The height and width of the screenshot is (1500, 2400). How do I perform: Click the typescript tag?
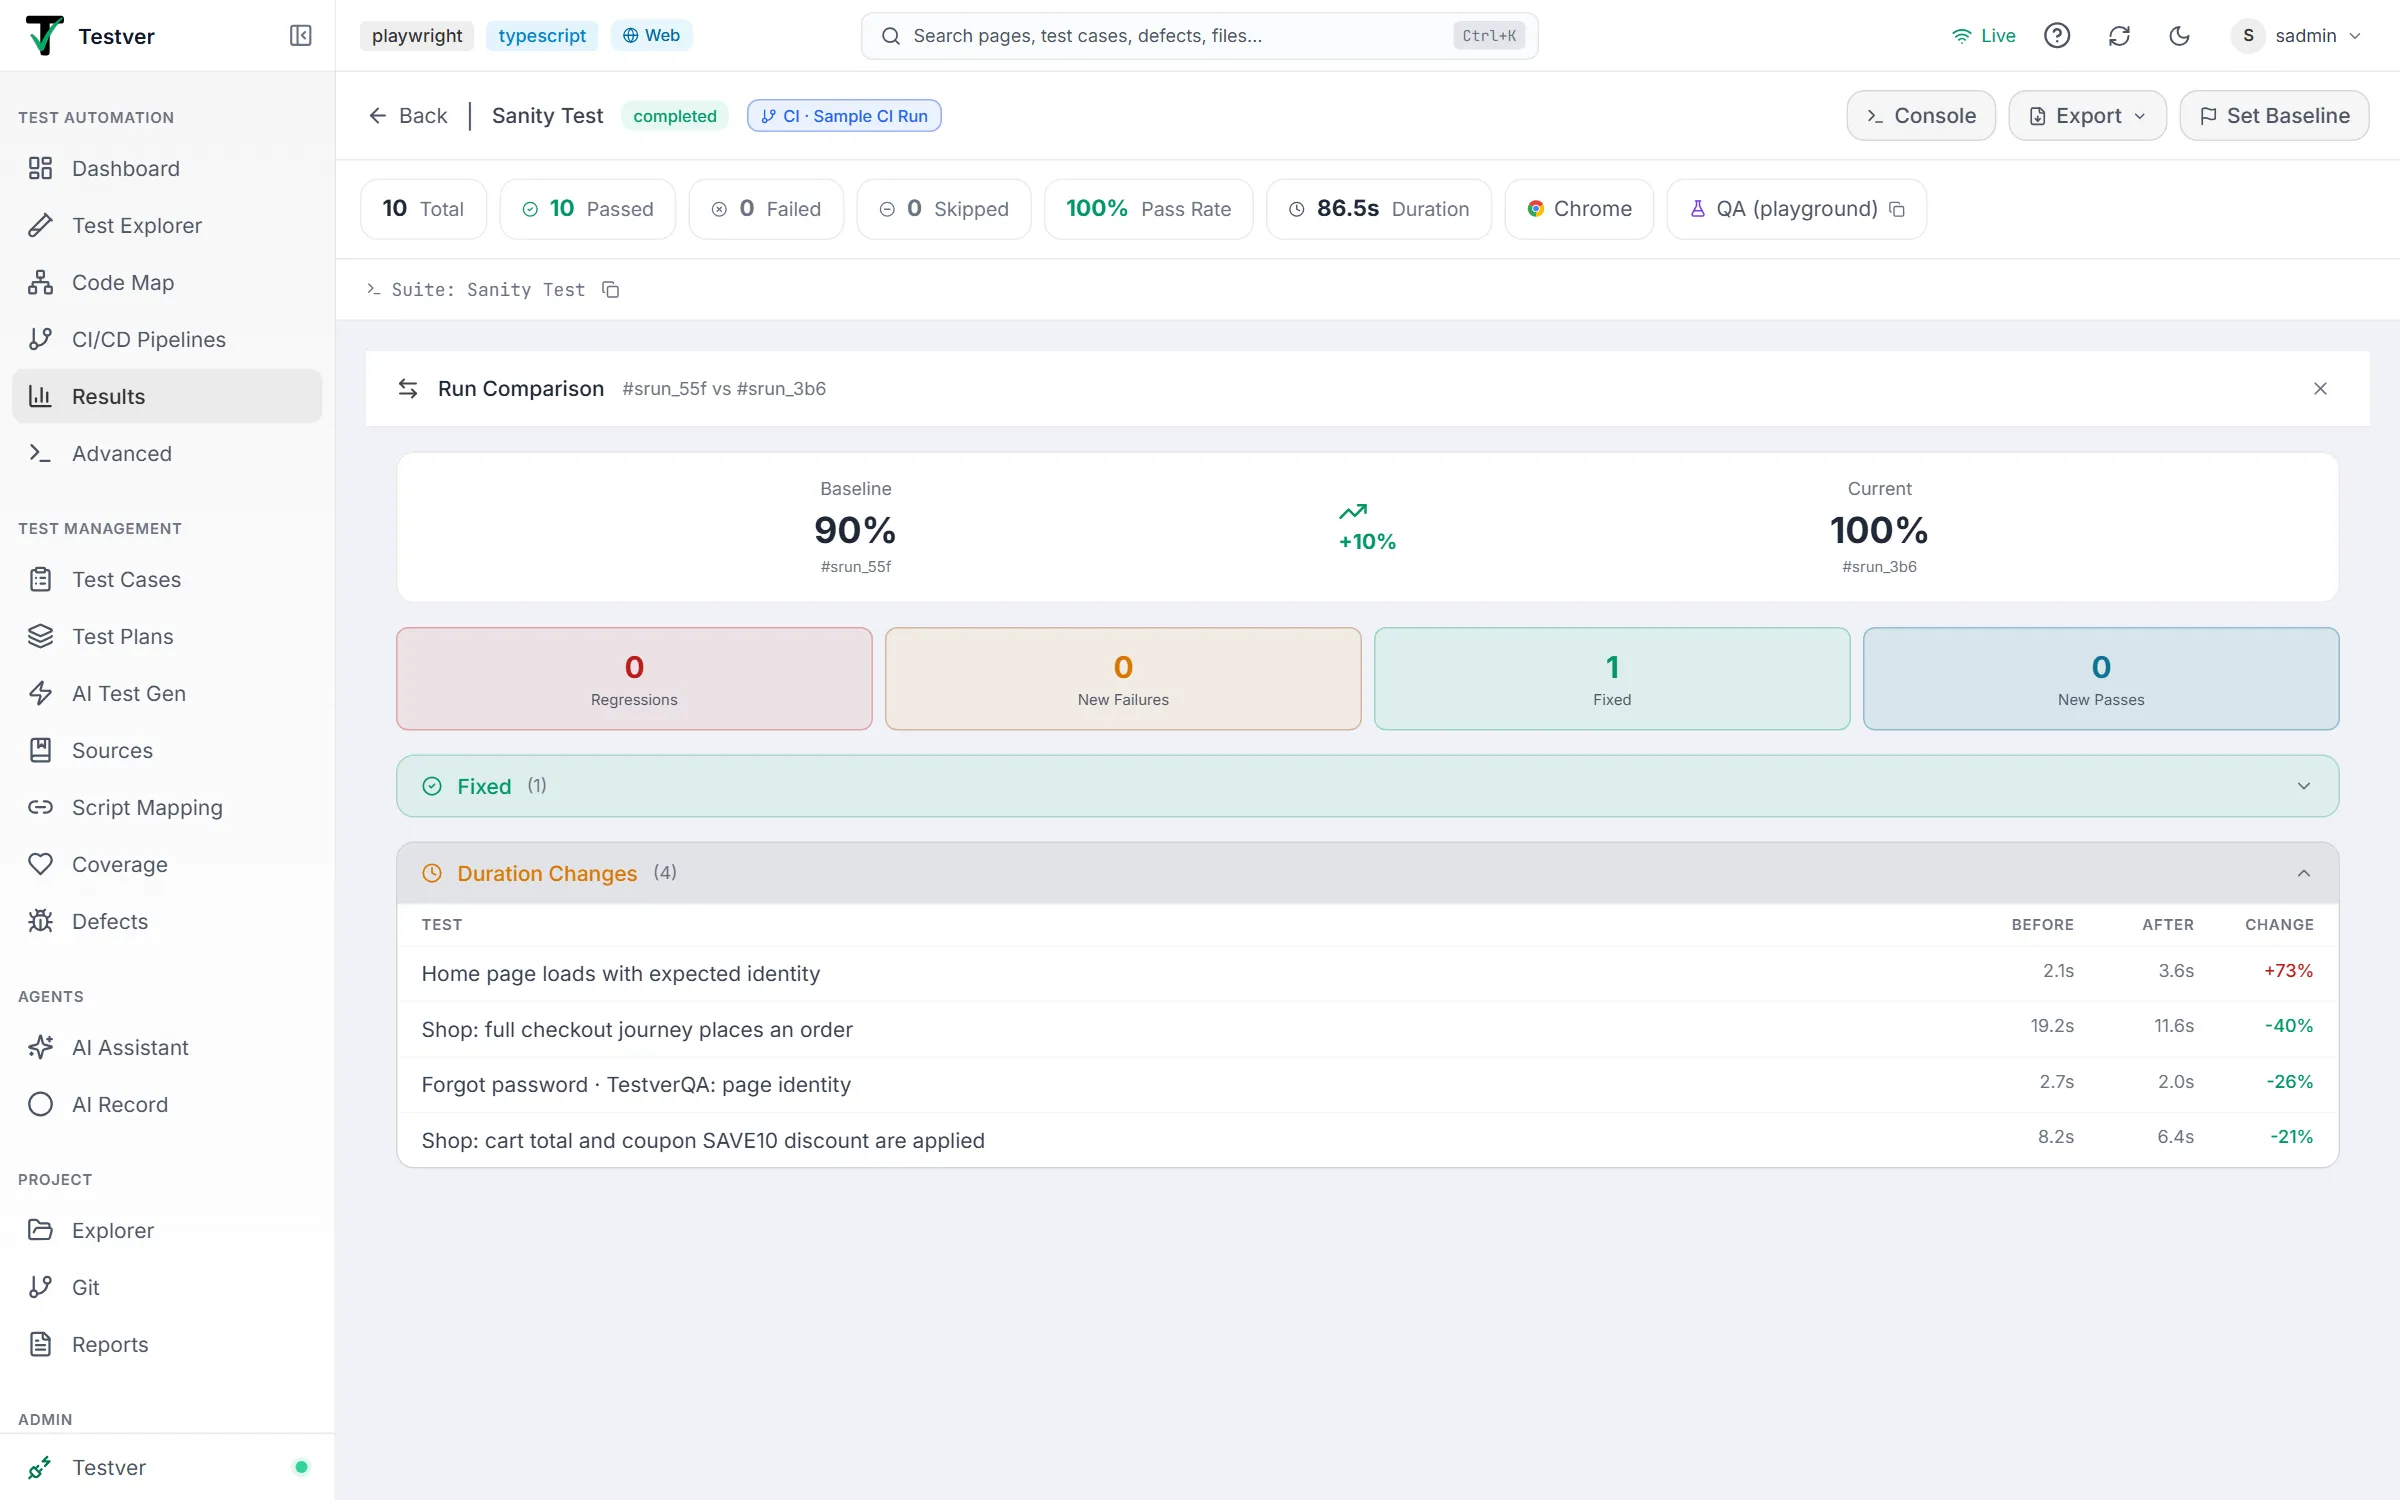tap(542, 36)
